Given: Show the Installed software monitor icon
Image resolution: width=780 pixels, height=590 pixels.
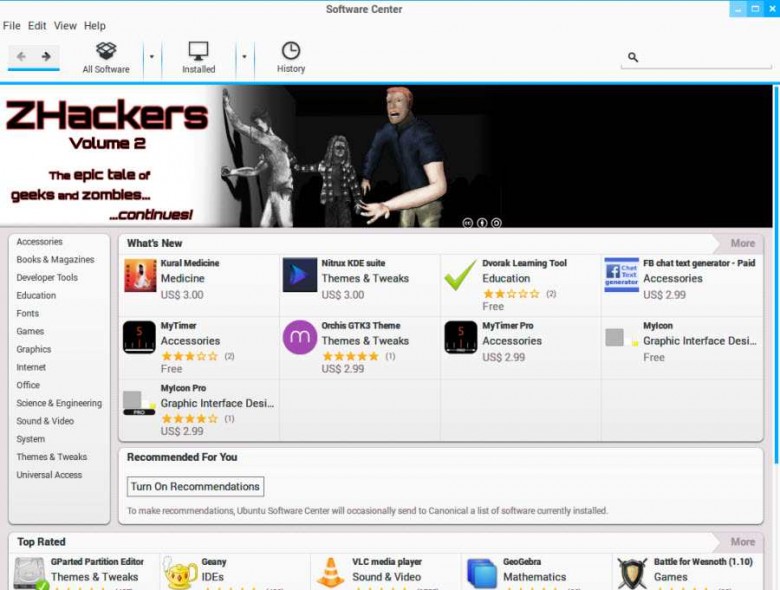Looking at the screenshot, I should click(198, 51).
